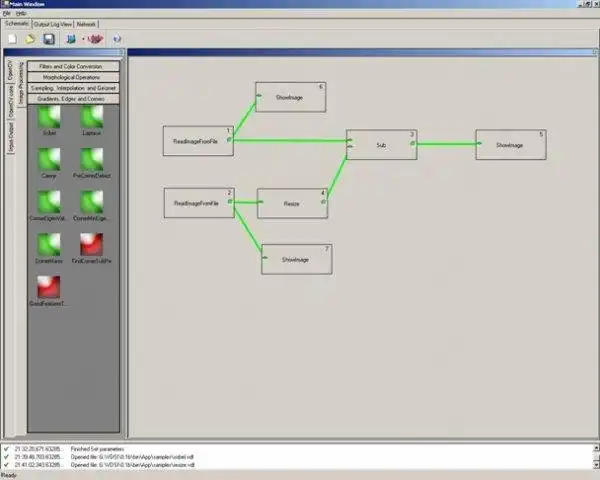
Task: Click the last log entry 'Opened file'
Action: tap(132, 465)
